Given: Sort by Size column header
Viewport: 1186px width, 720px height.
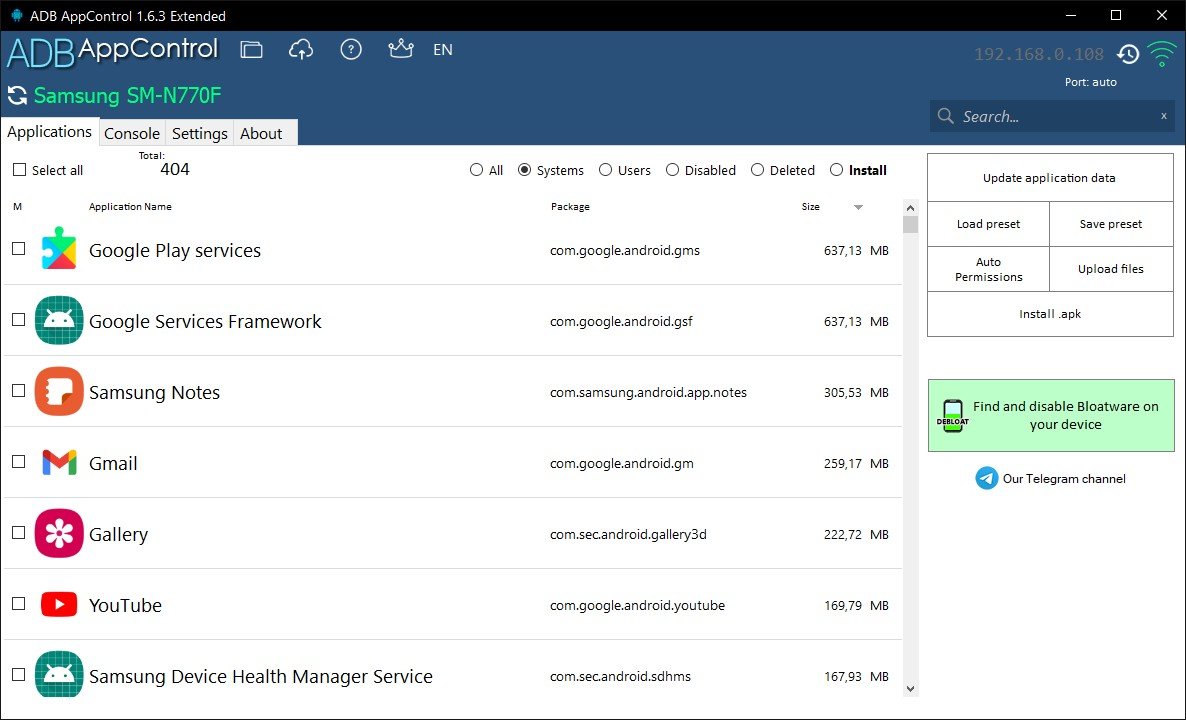Looking at the screenshot, I should [811, 206].
